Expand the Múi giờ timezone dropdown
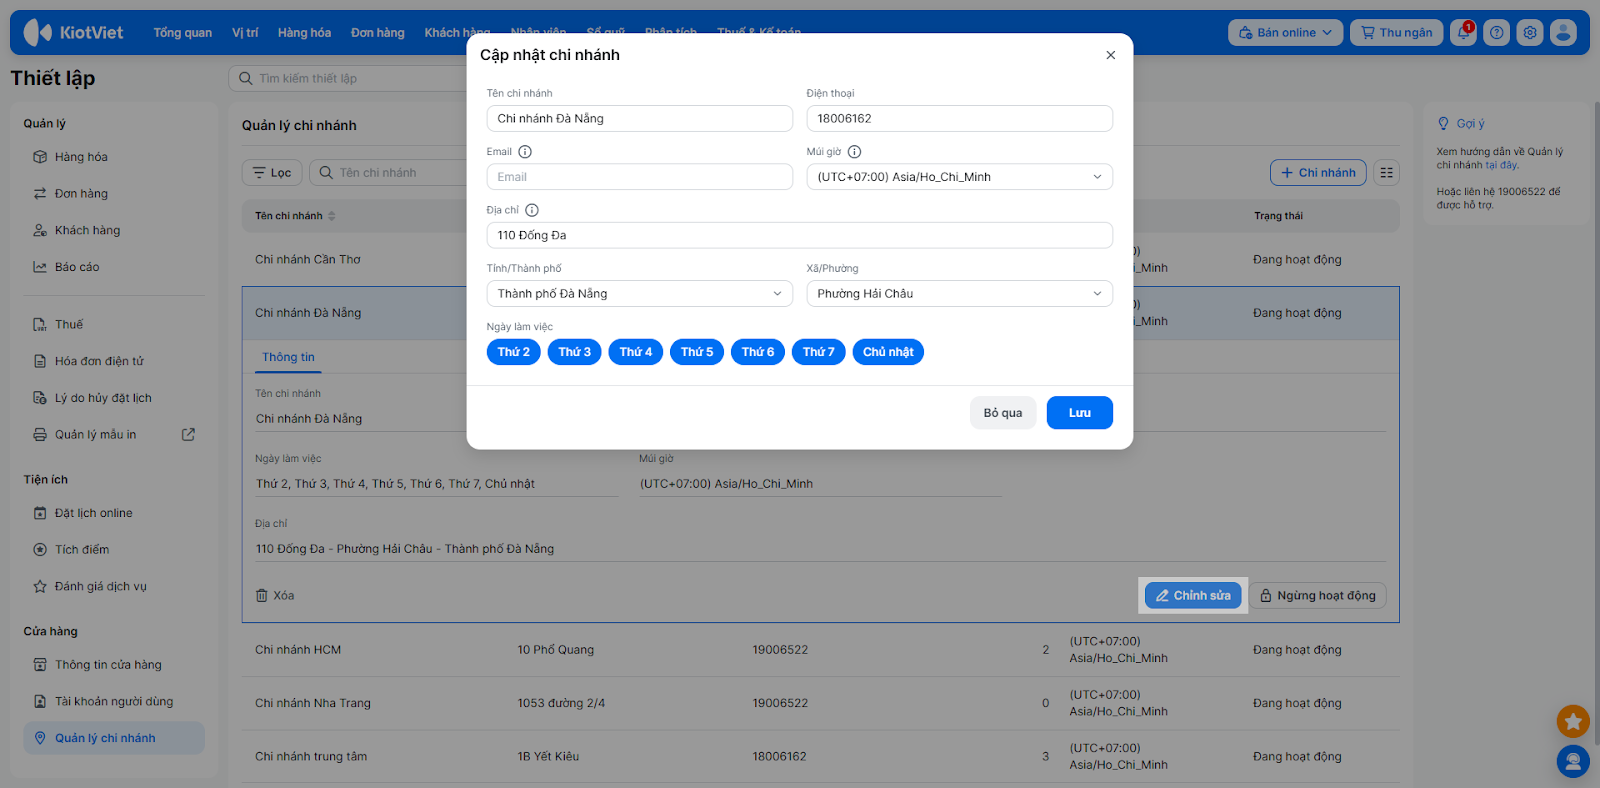 pos(959,177)
